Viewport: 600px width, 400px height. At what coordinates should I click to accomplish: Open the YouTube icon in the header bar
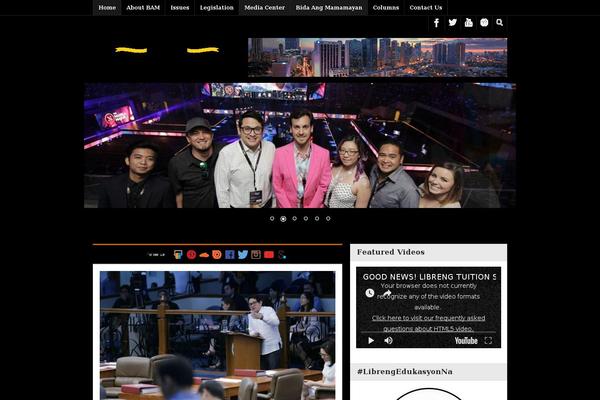coord(468,23)
